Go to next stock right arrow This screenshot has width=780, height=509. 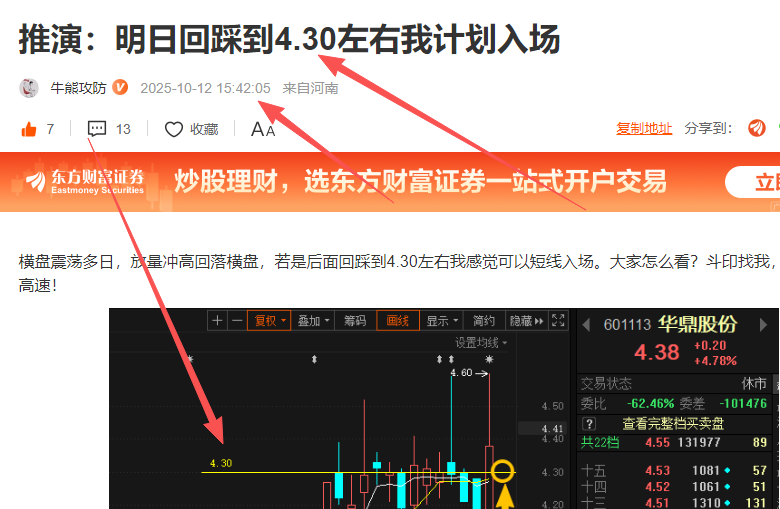763,325
